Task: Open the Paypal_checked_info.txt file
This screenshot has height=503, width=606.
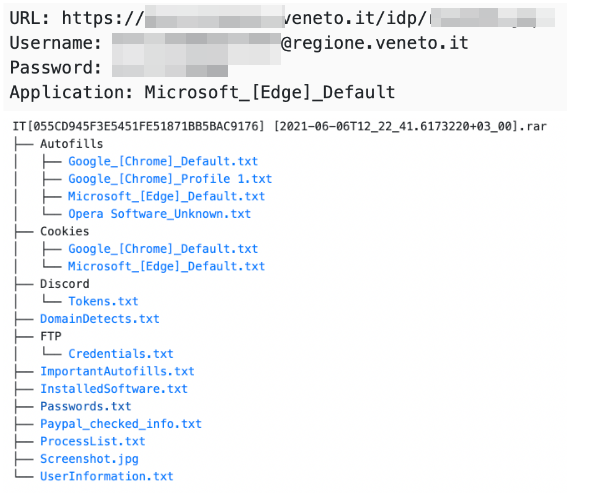Action: 120,424
